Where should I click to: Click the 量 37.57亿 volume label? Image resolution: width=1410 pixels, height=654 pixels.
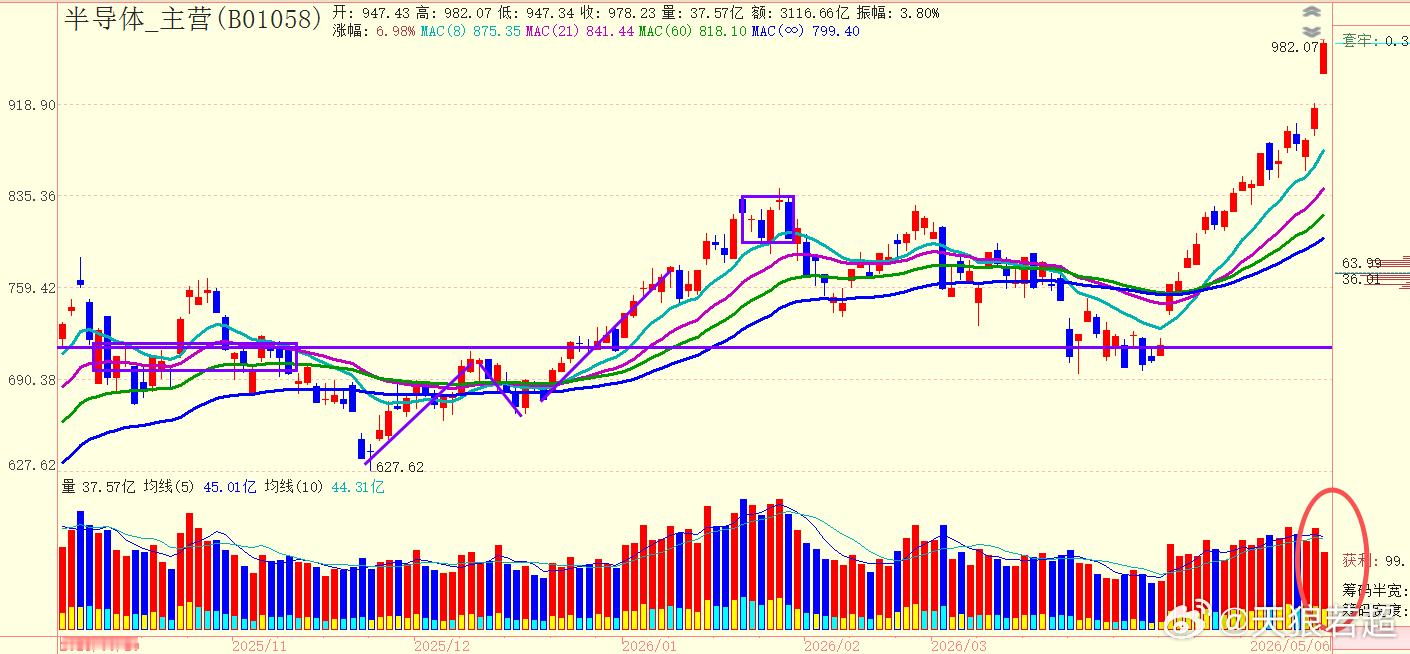click(98, 487)
